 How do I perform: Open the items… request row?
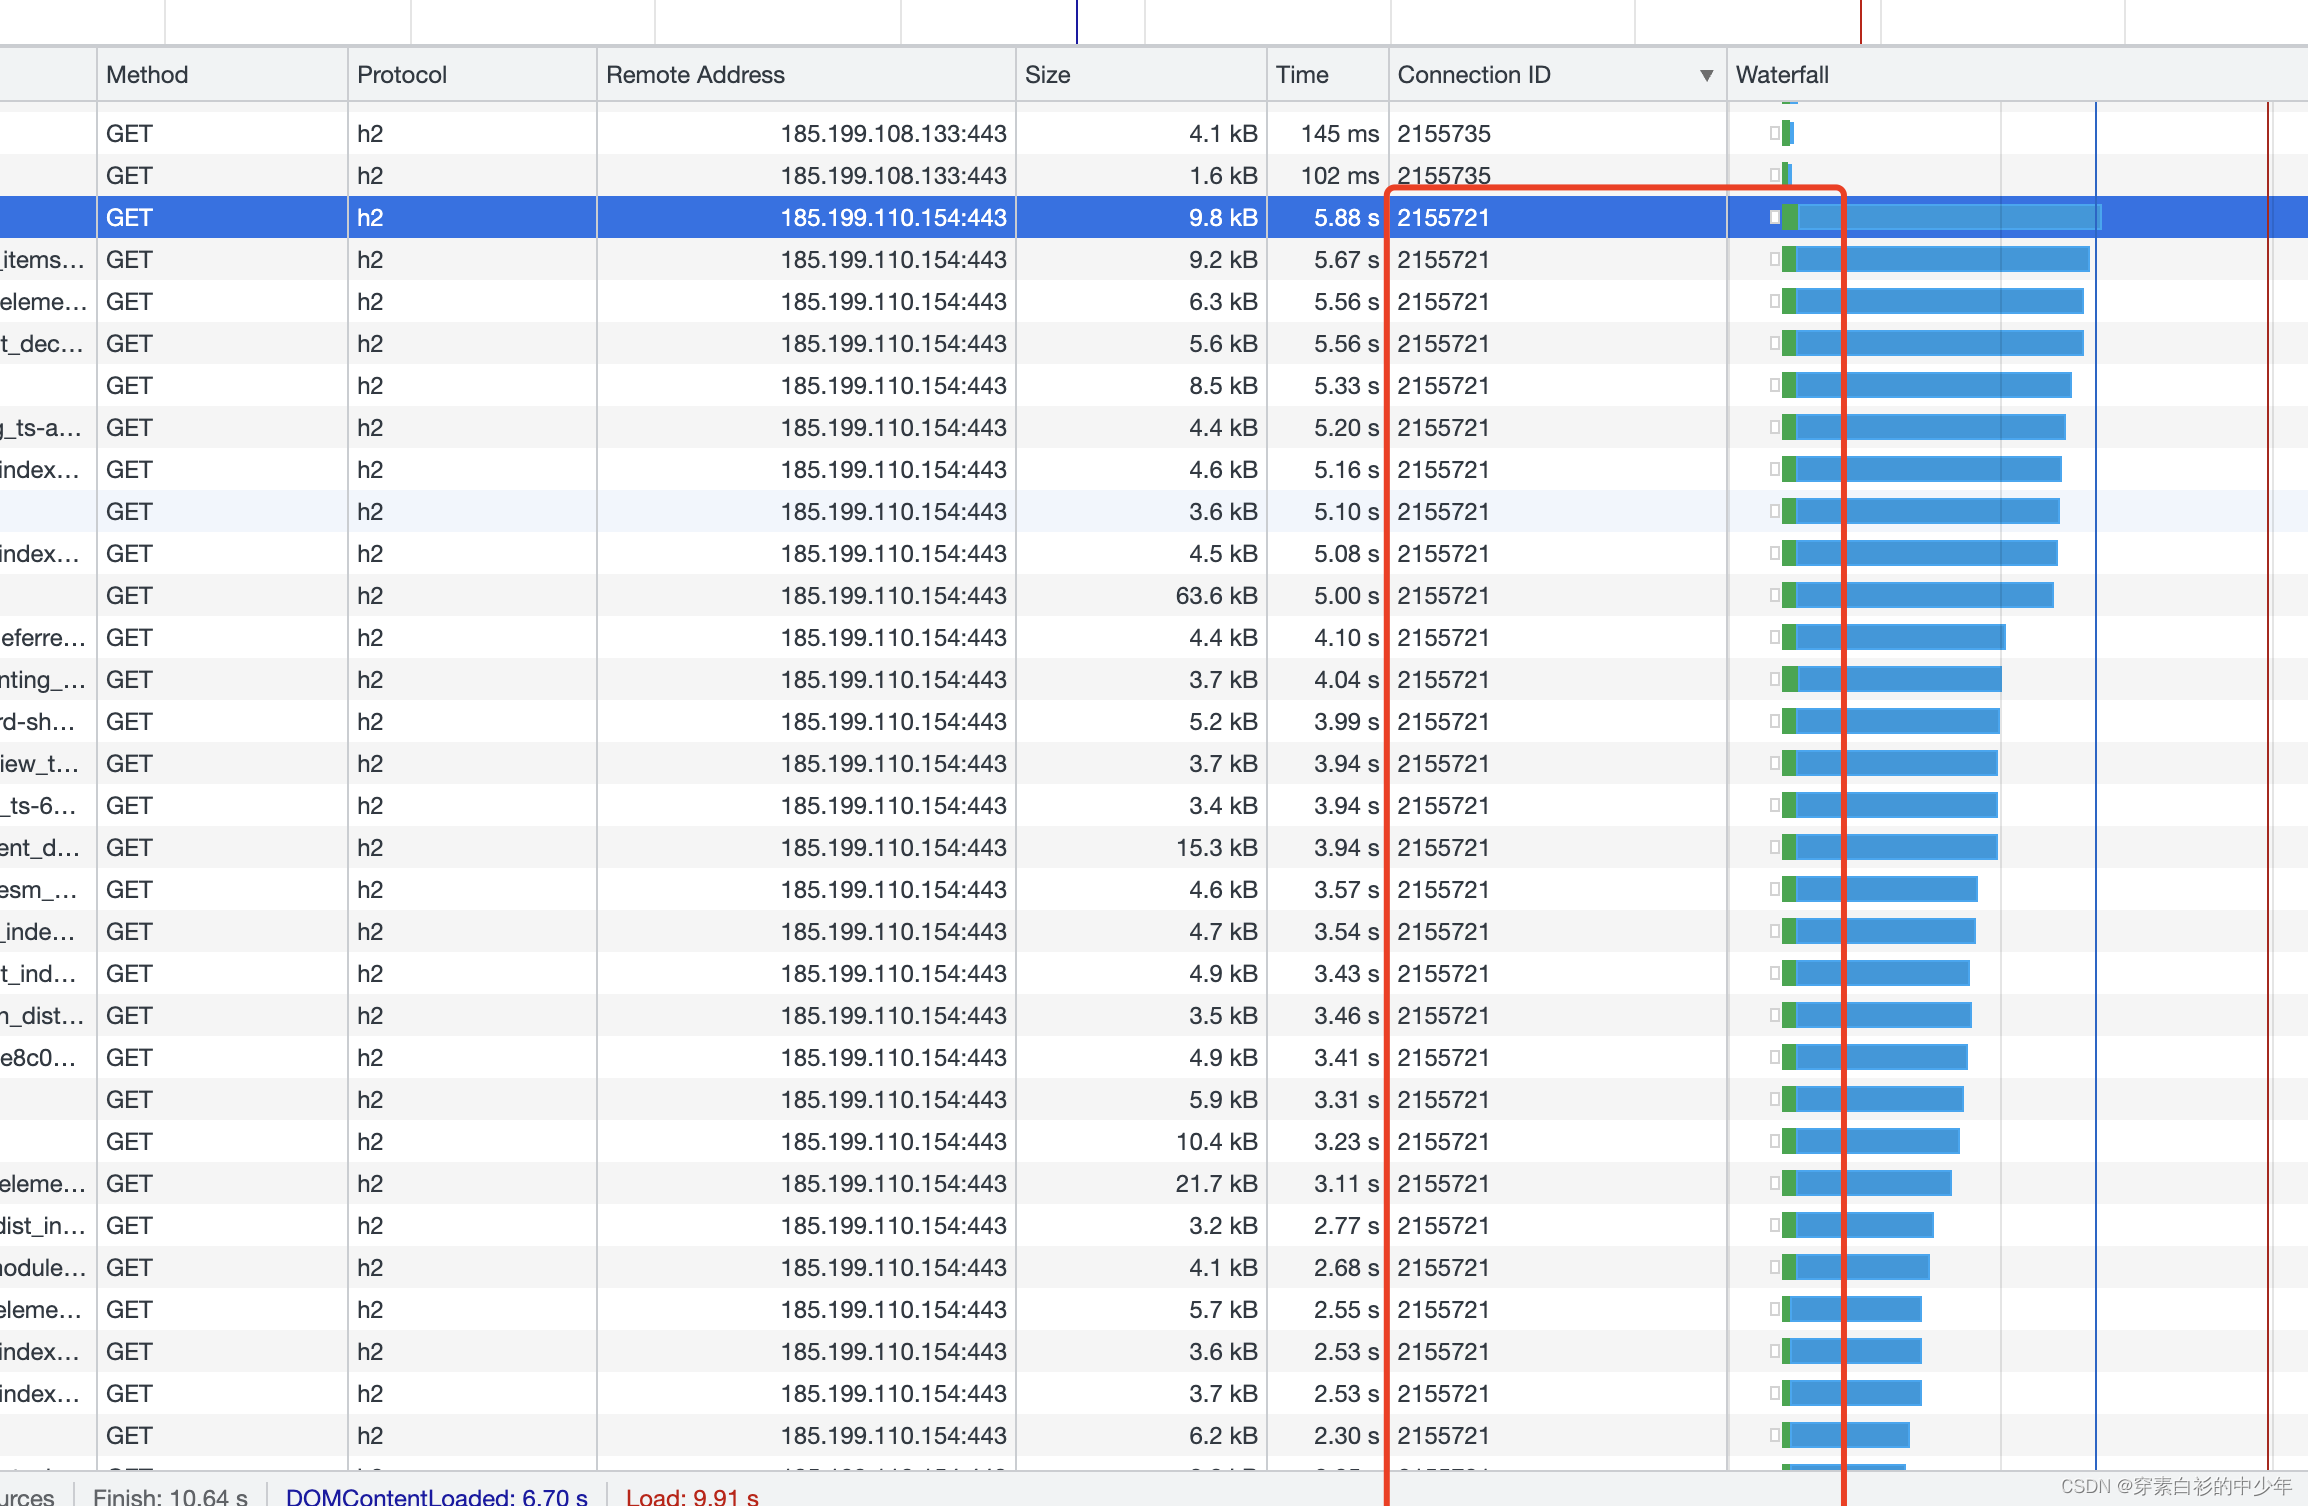pos(42,260)
